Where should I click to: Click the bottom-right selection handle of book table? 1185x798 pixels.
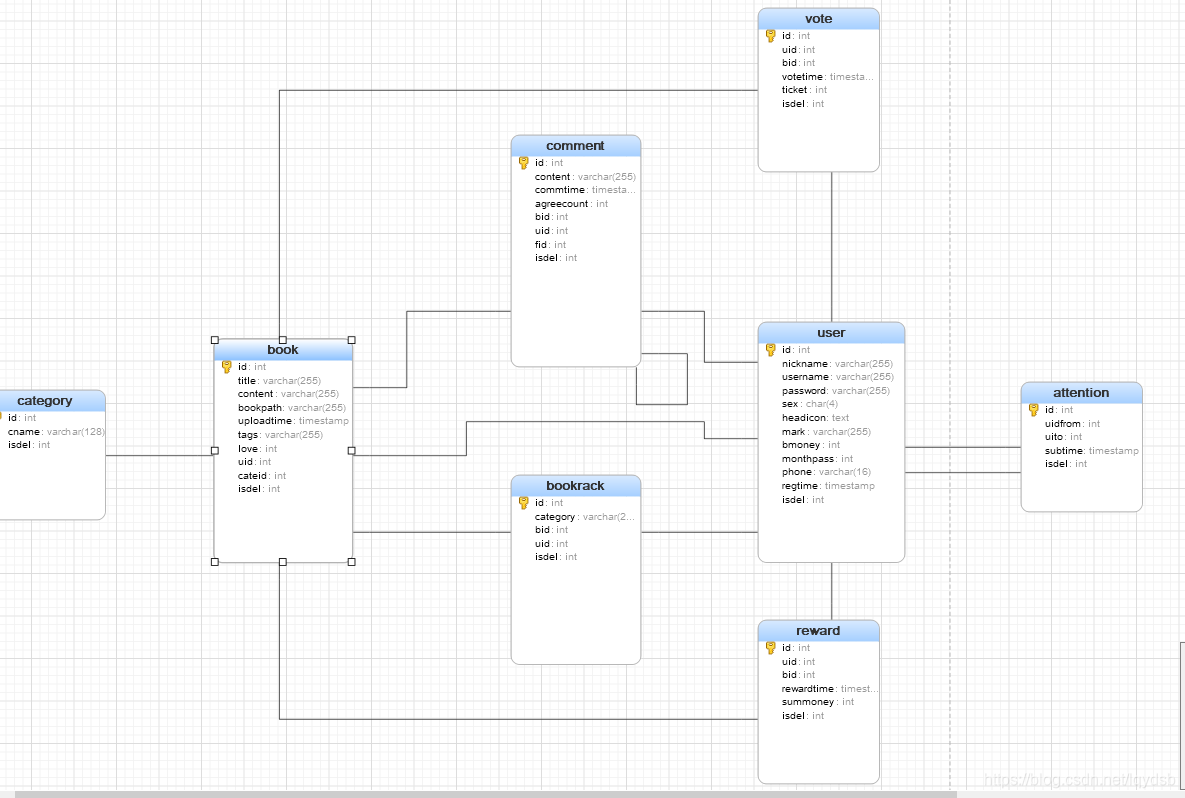tap(351, 561)
